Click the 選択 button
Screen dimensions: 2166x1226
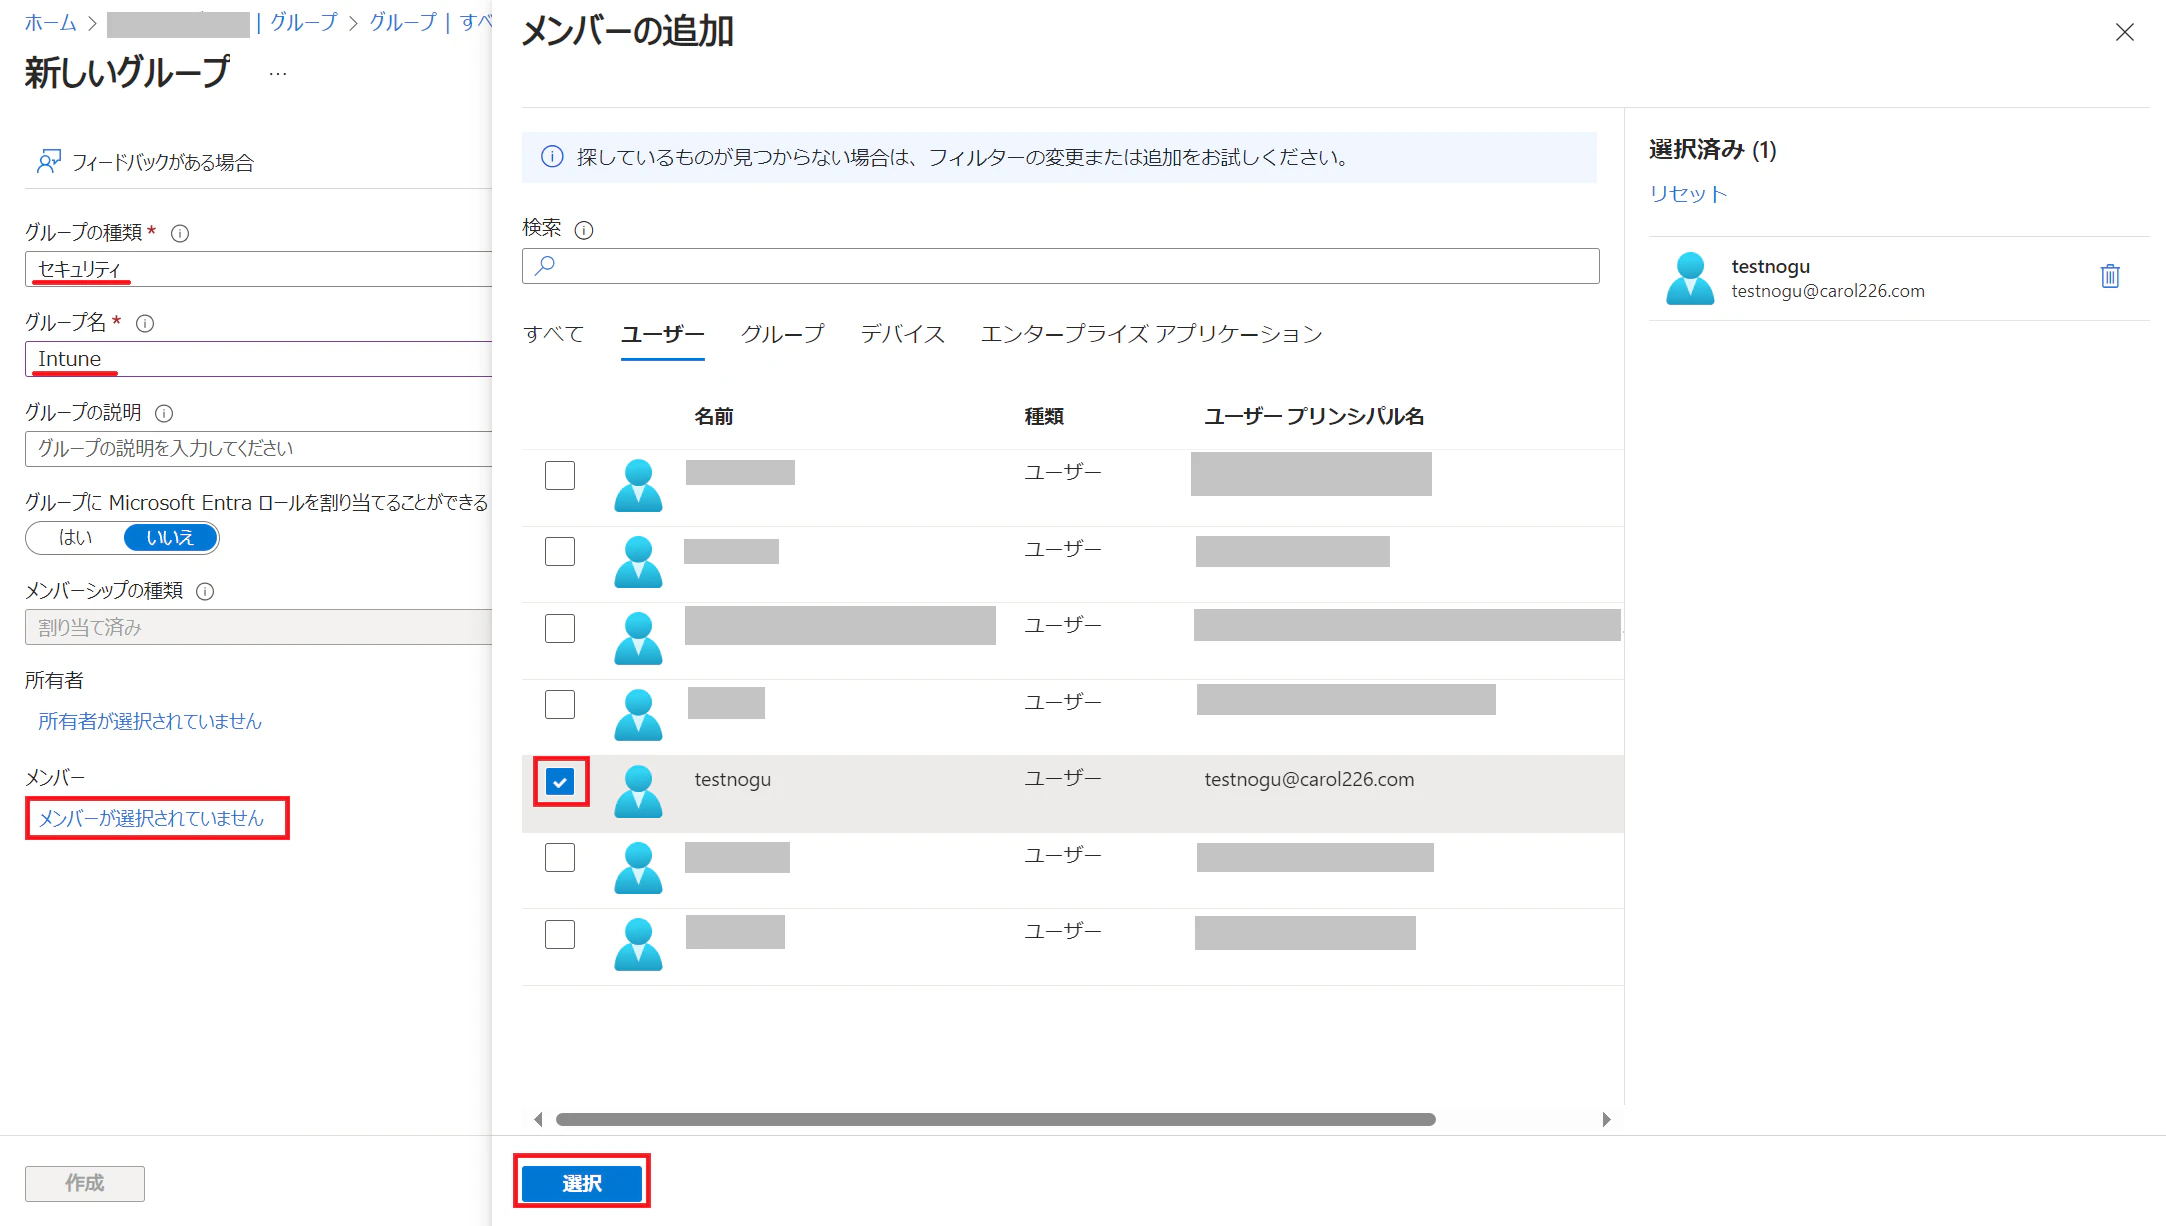(582, 1184)
